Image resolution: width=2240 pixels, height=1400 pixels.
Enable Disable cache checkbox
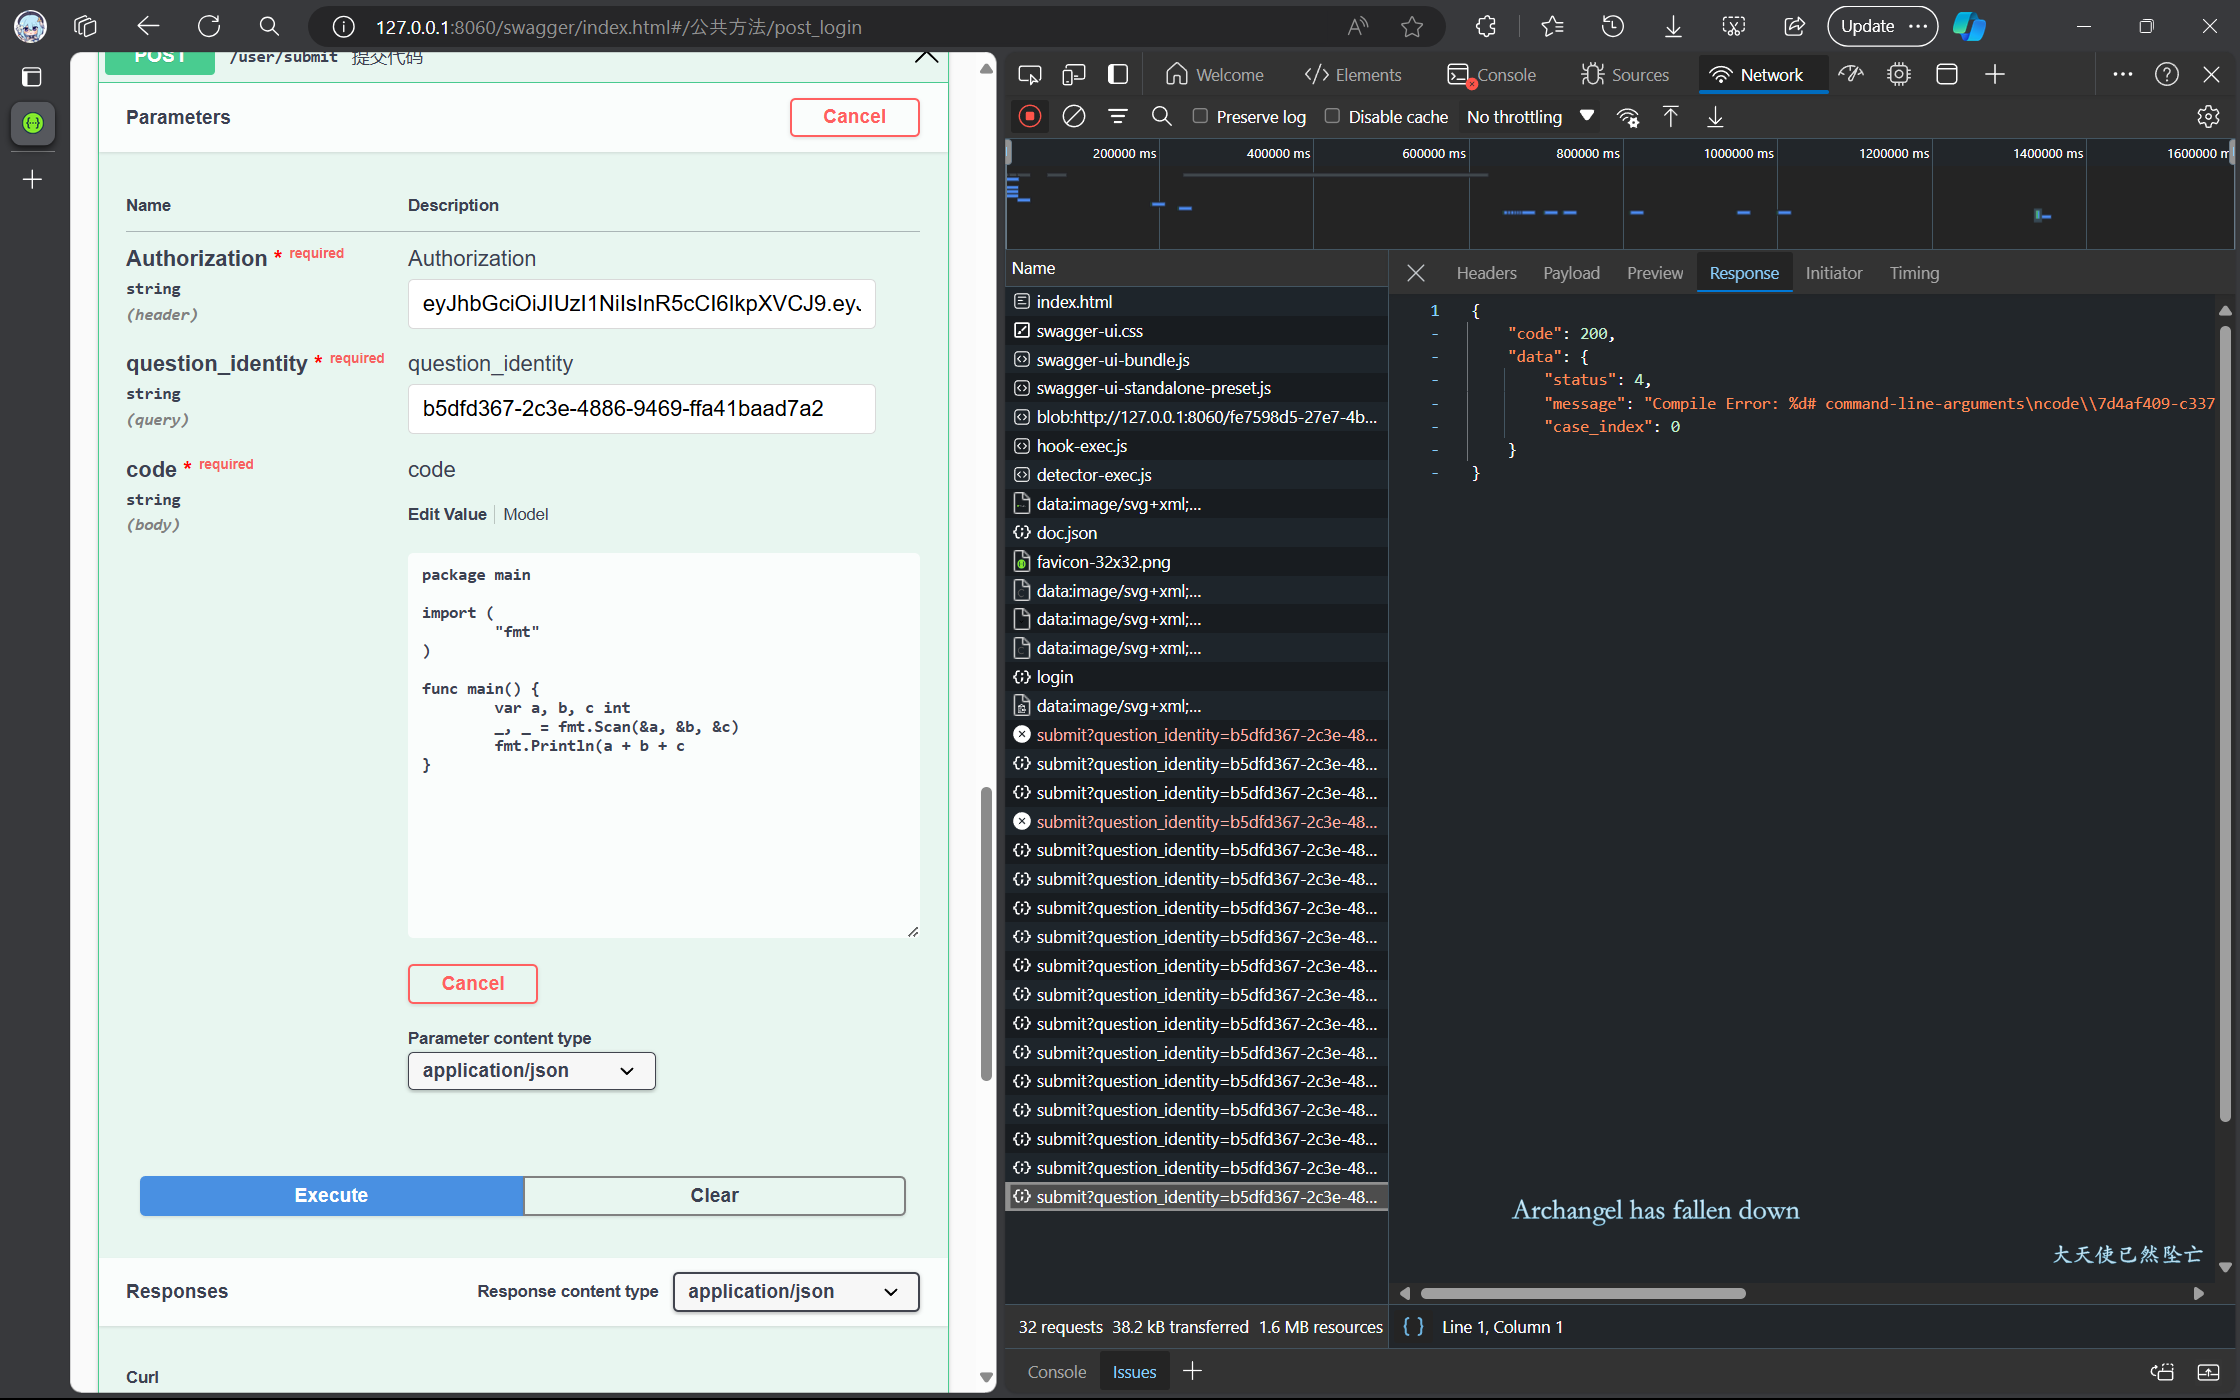(1332, 116)
